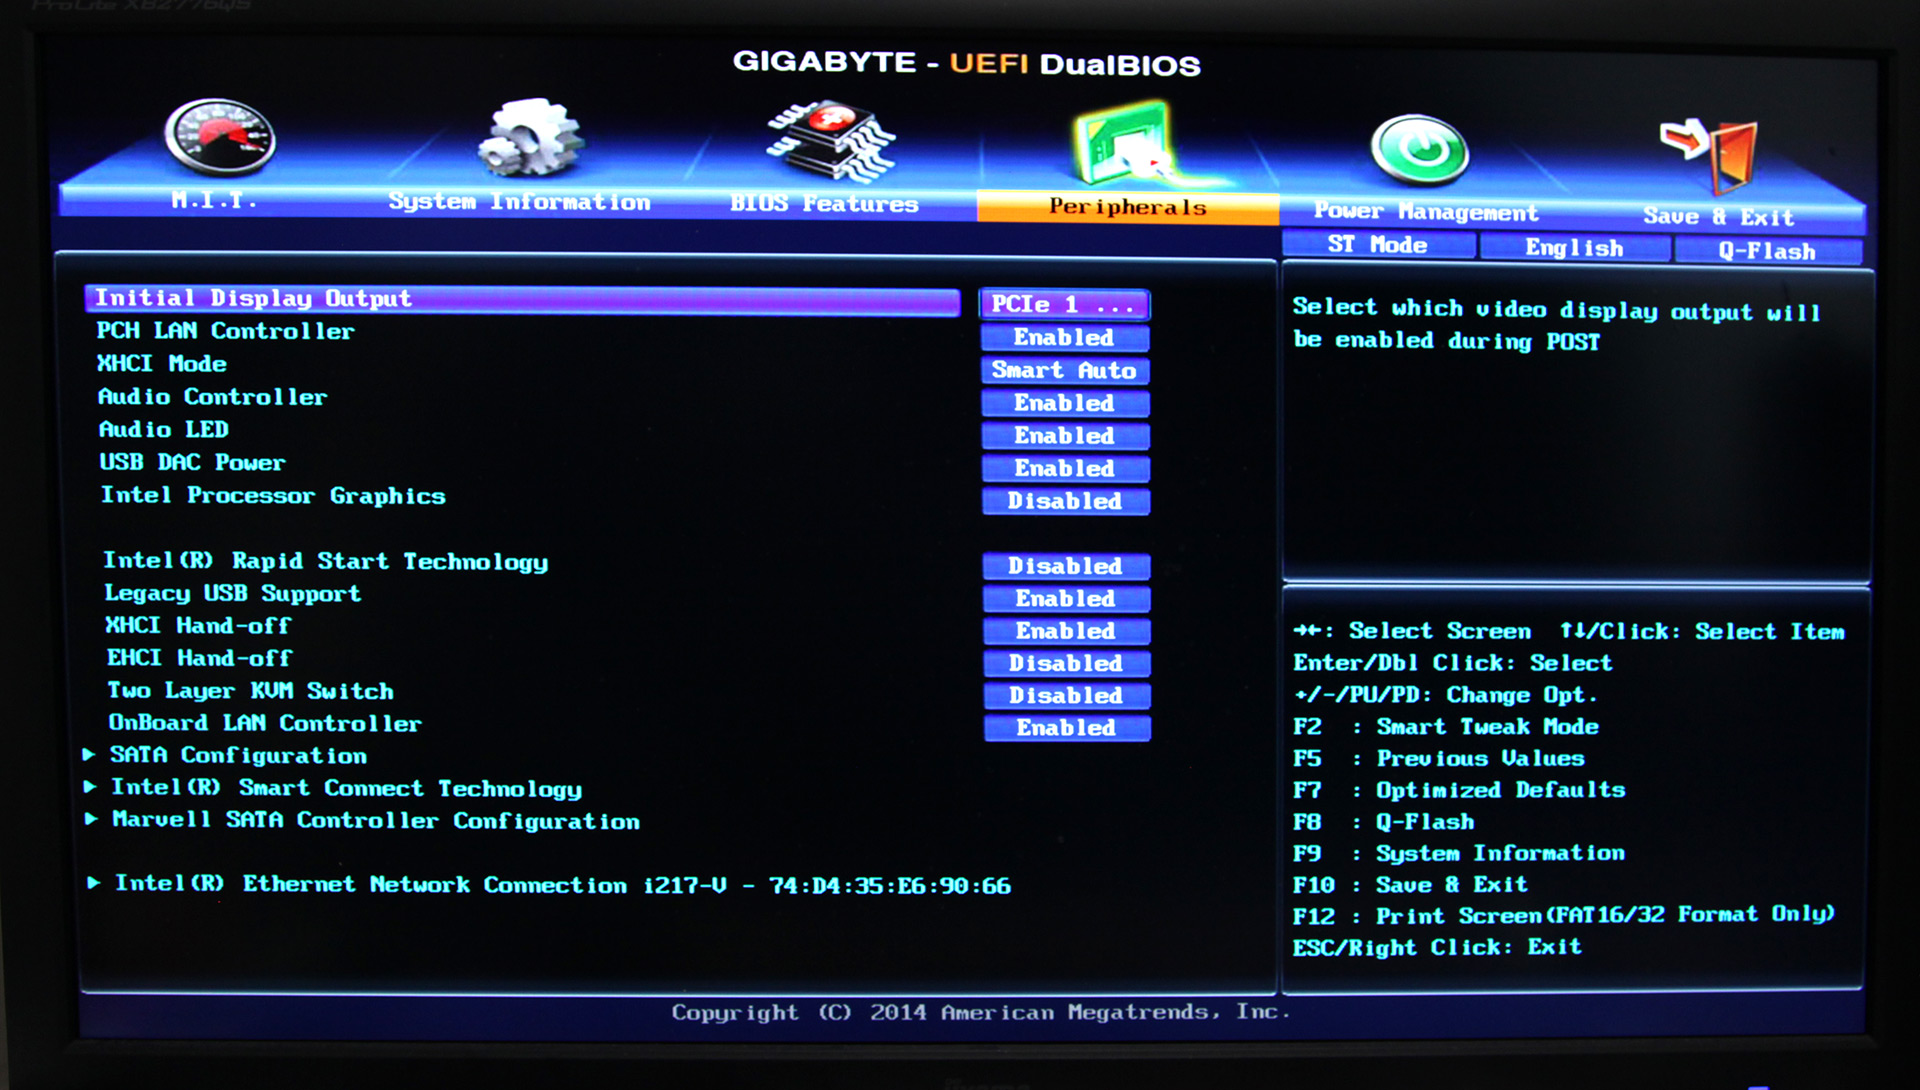Change language with the English button
The width and height of the screenshot is (1920, 1090).
(x=1574, y=248)
